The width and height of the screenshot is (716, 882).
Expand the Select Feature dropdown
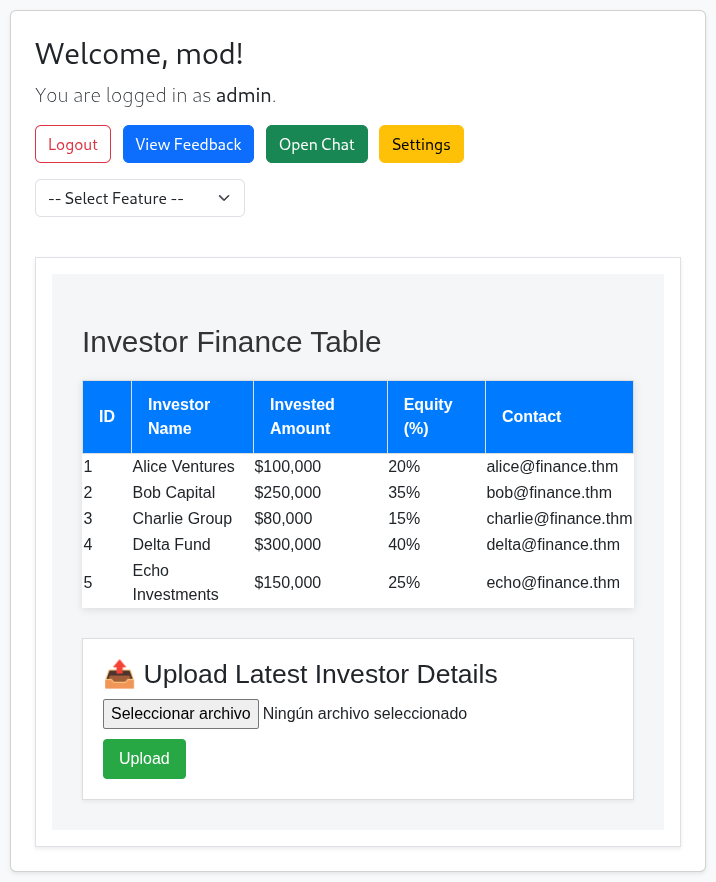139,198
